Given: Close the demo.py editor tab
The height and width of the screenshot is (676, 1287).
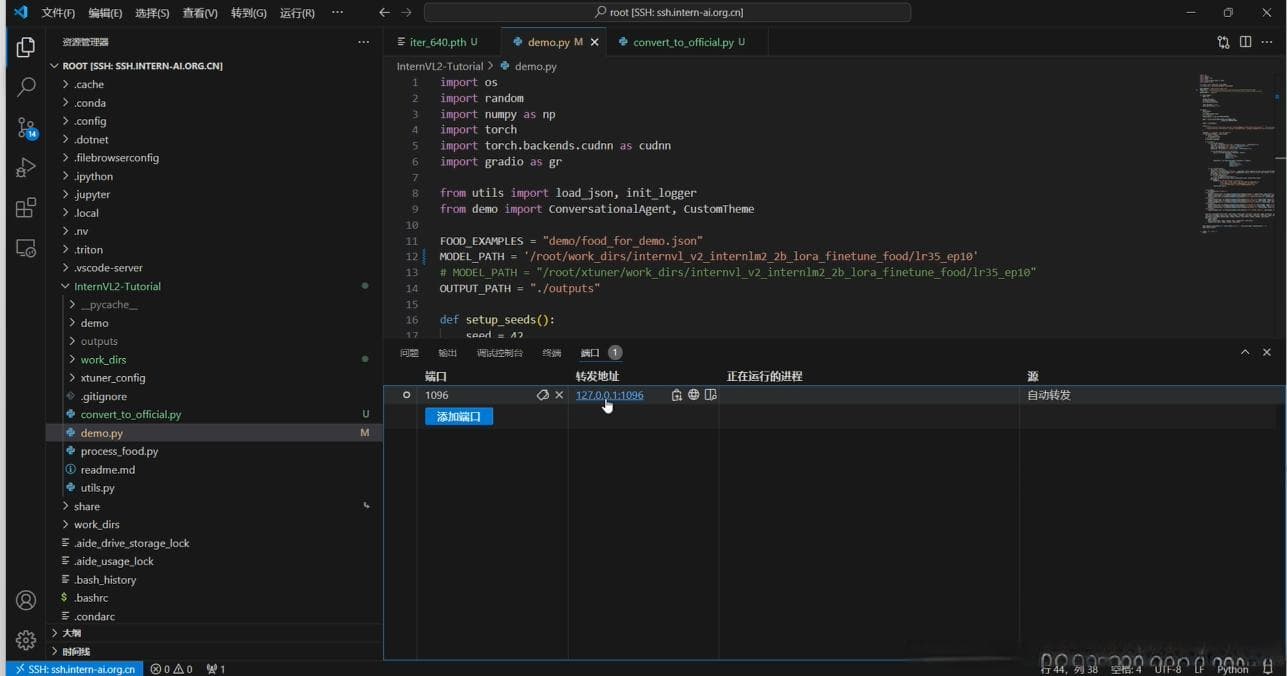Looking at the screenshot, I should click(595, 42).
